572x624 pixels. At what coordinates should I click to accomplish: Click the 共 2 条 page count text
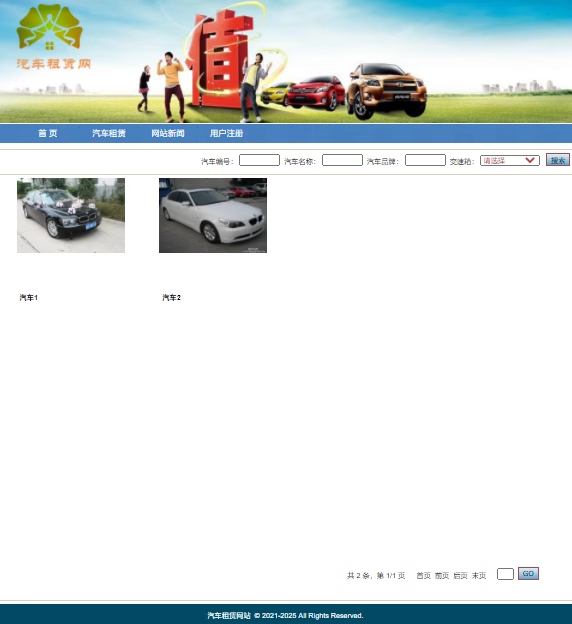point(359,575)
